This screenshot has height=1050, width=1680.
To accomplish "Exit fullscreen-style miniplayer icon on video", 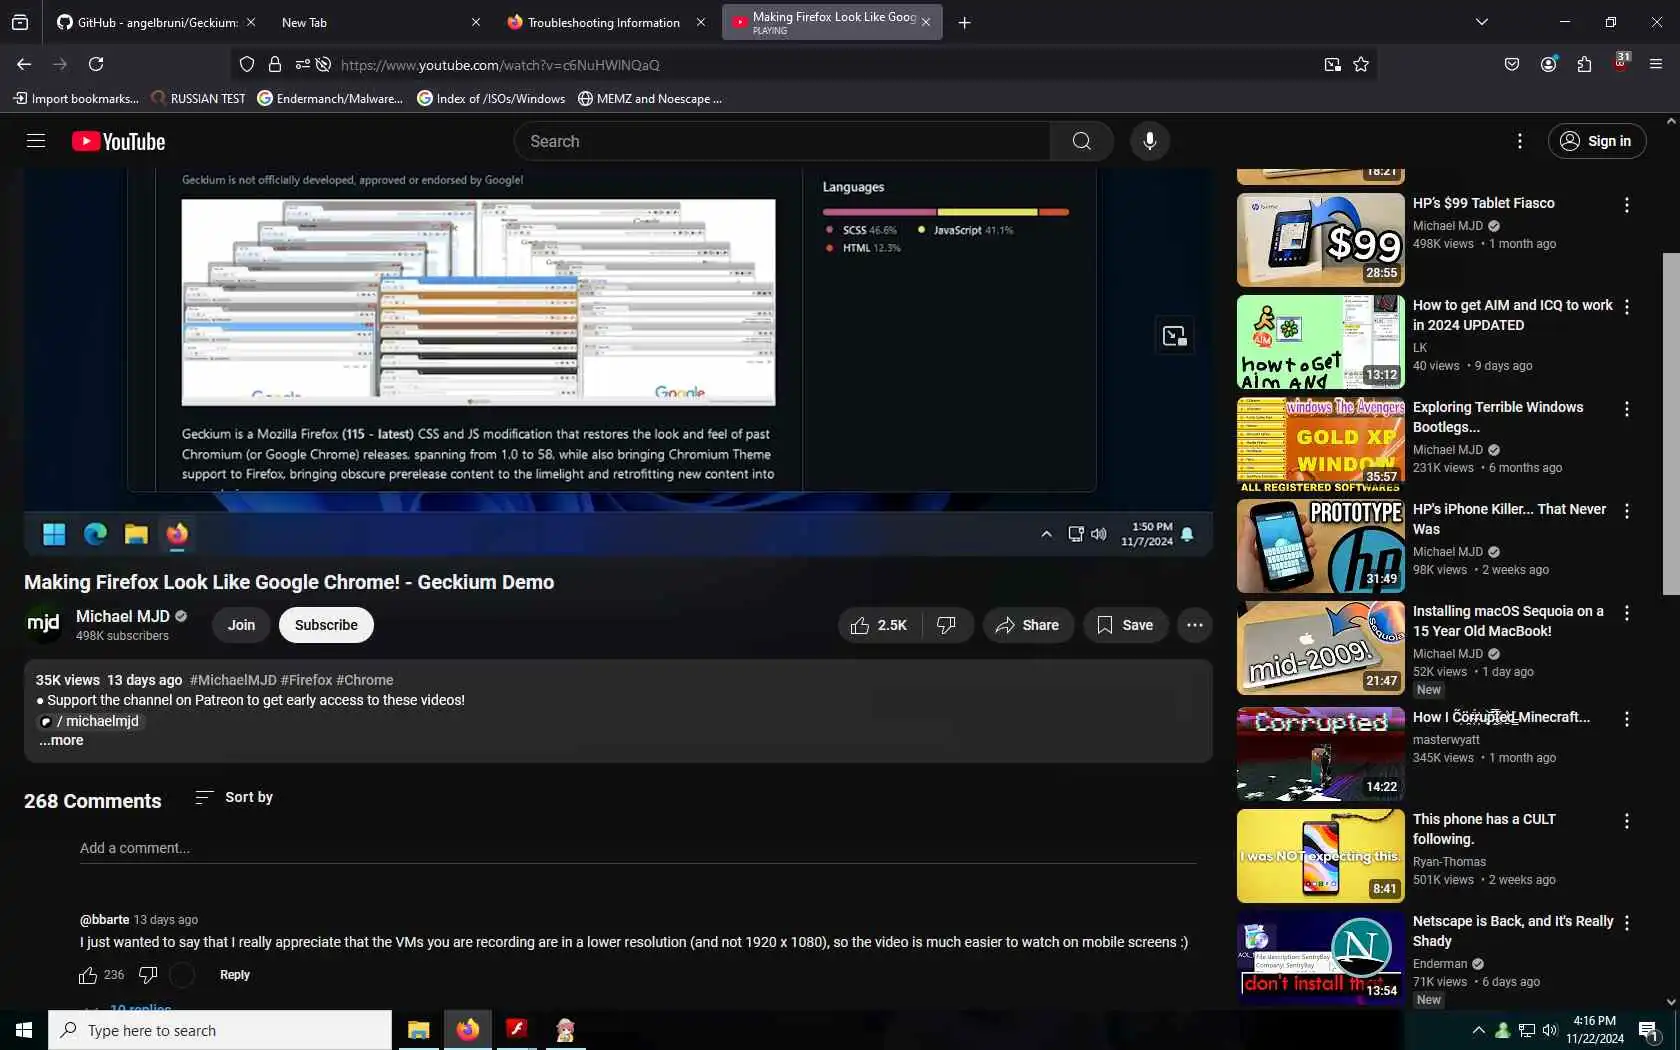I will click(x=1174, y=336).
